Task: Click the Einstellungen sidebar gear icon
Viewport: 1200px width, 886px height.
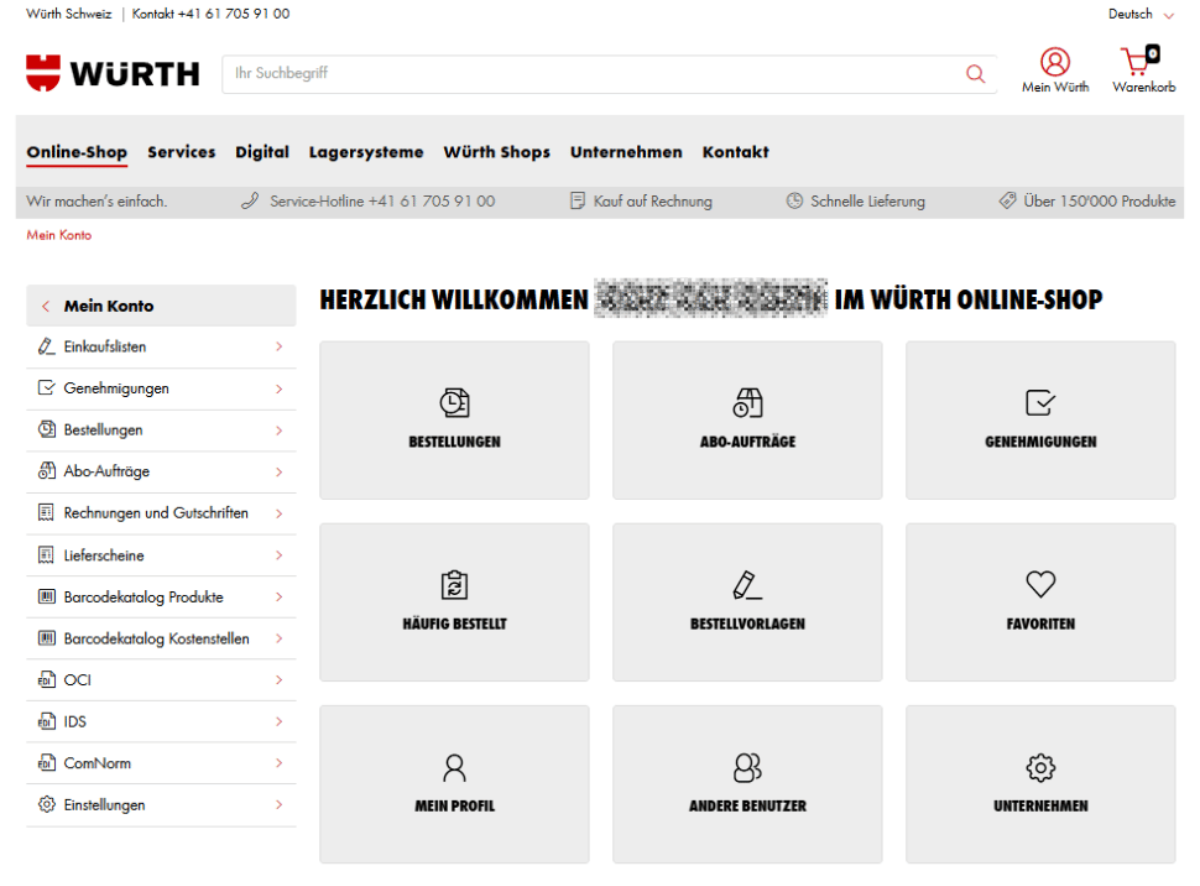Action: 46,804
